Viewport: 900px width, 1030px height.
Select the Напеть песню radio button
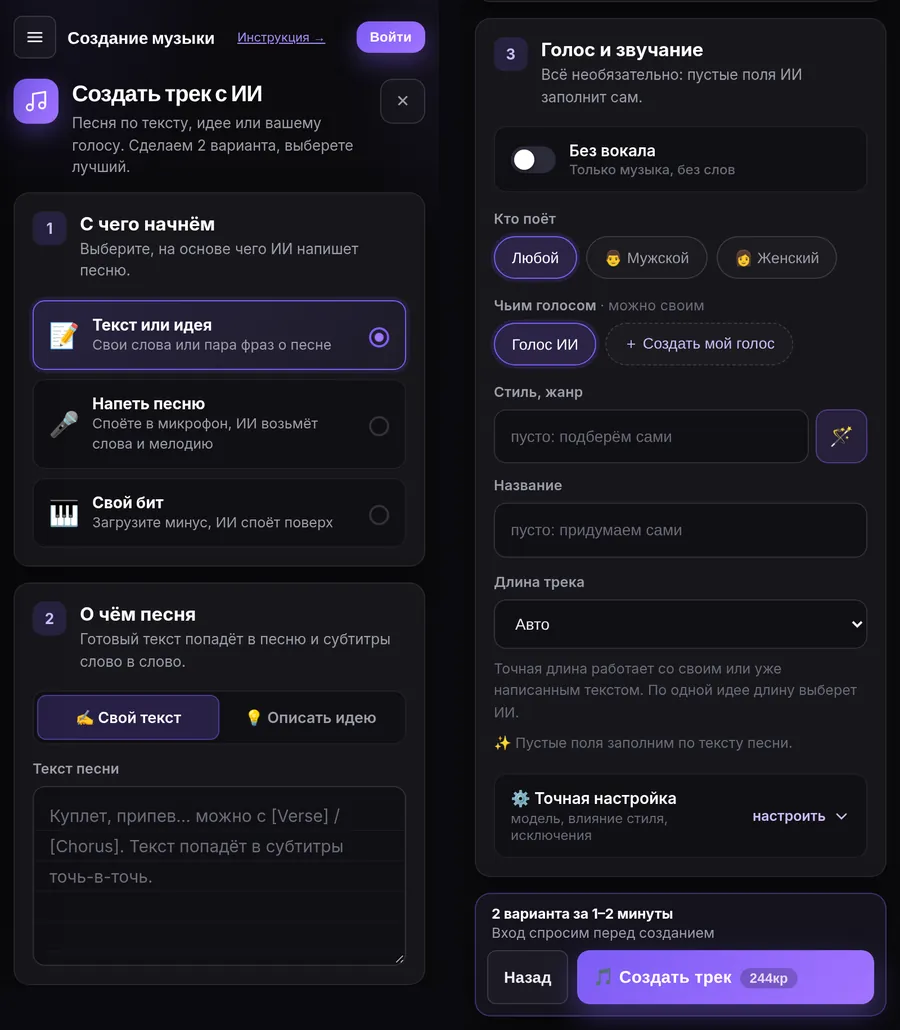coord(379,426)
